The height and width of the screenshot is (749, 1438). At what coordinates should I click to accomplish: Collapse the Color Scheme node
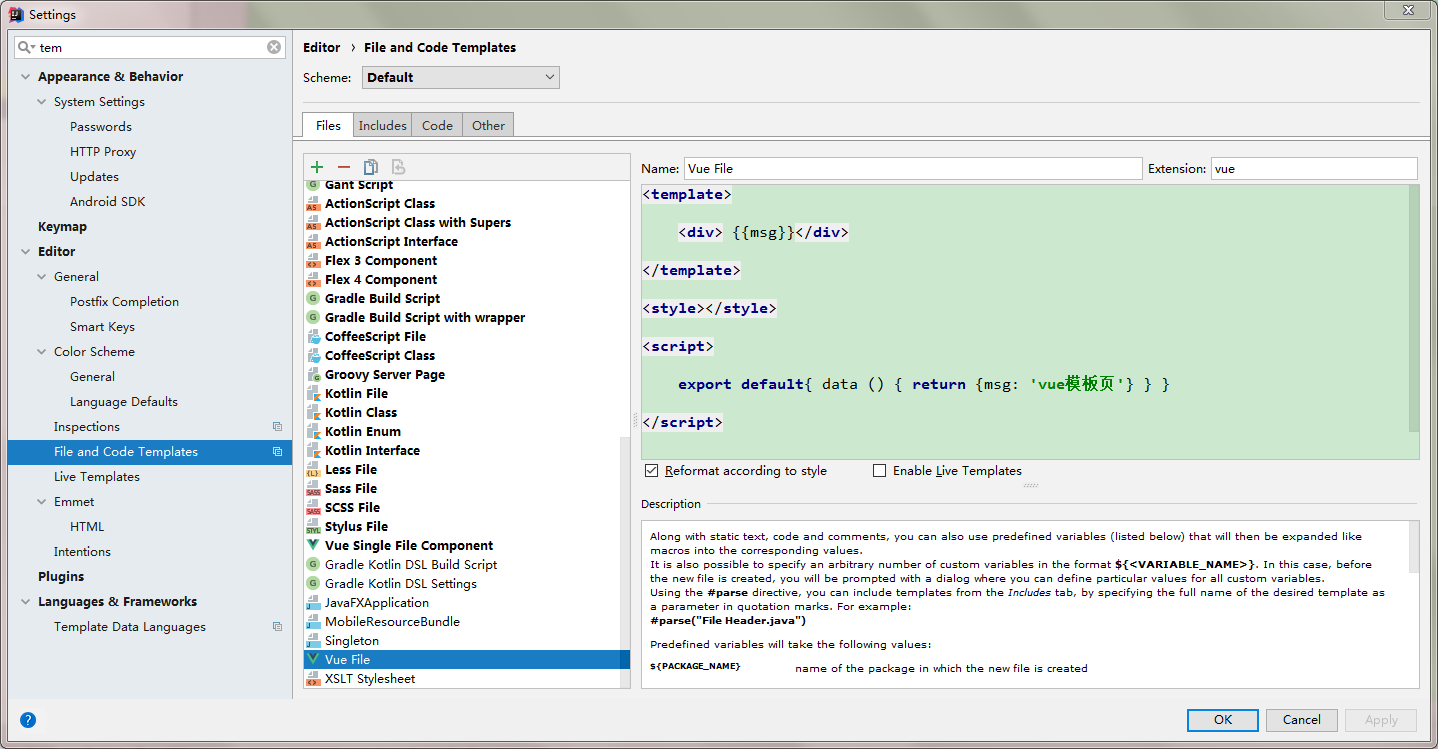[41, 352]
